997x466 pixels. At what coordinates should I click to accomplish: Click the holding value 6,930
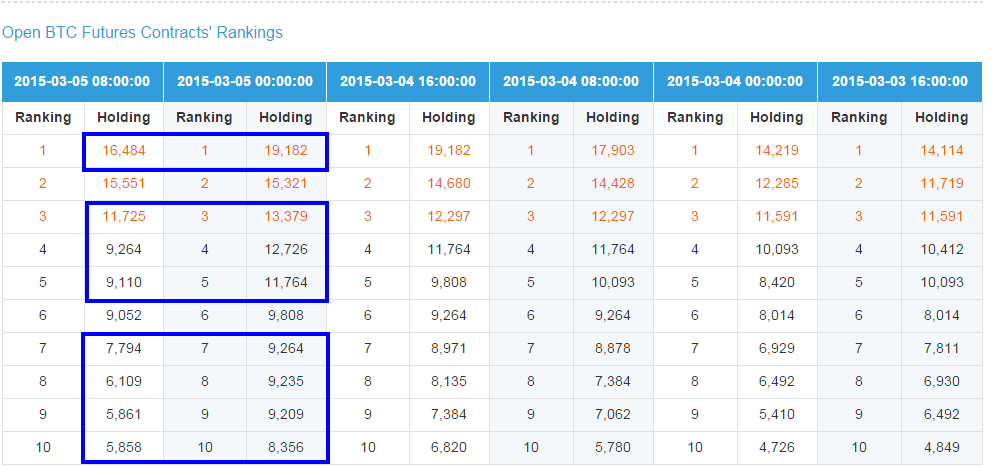click(942, 381)
